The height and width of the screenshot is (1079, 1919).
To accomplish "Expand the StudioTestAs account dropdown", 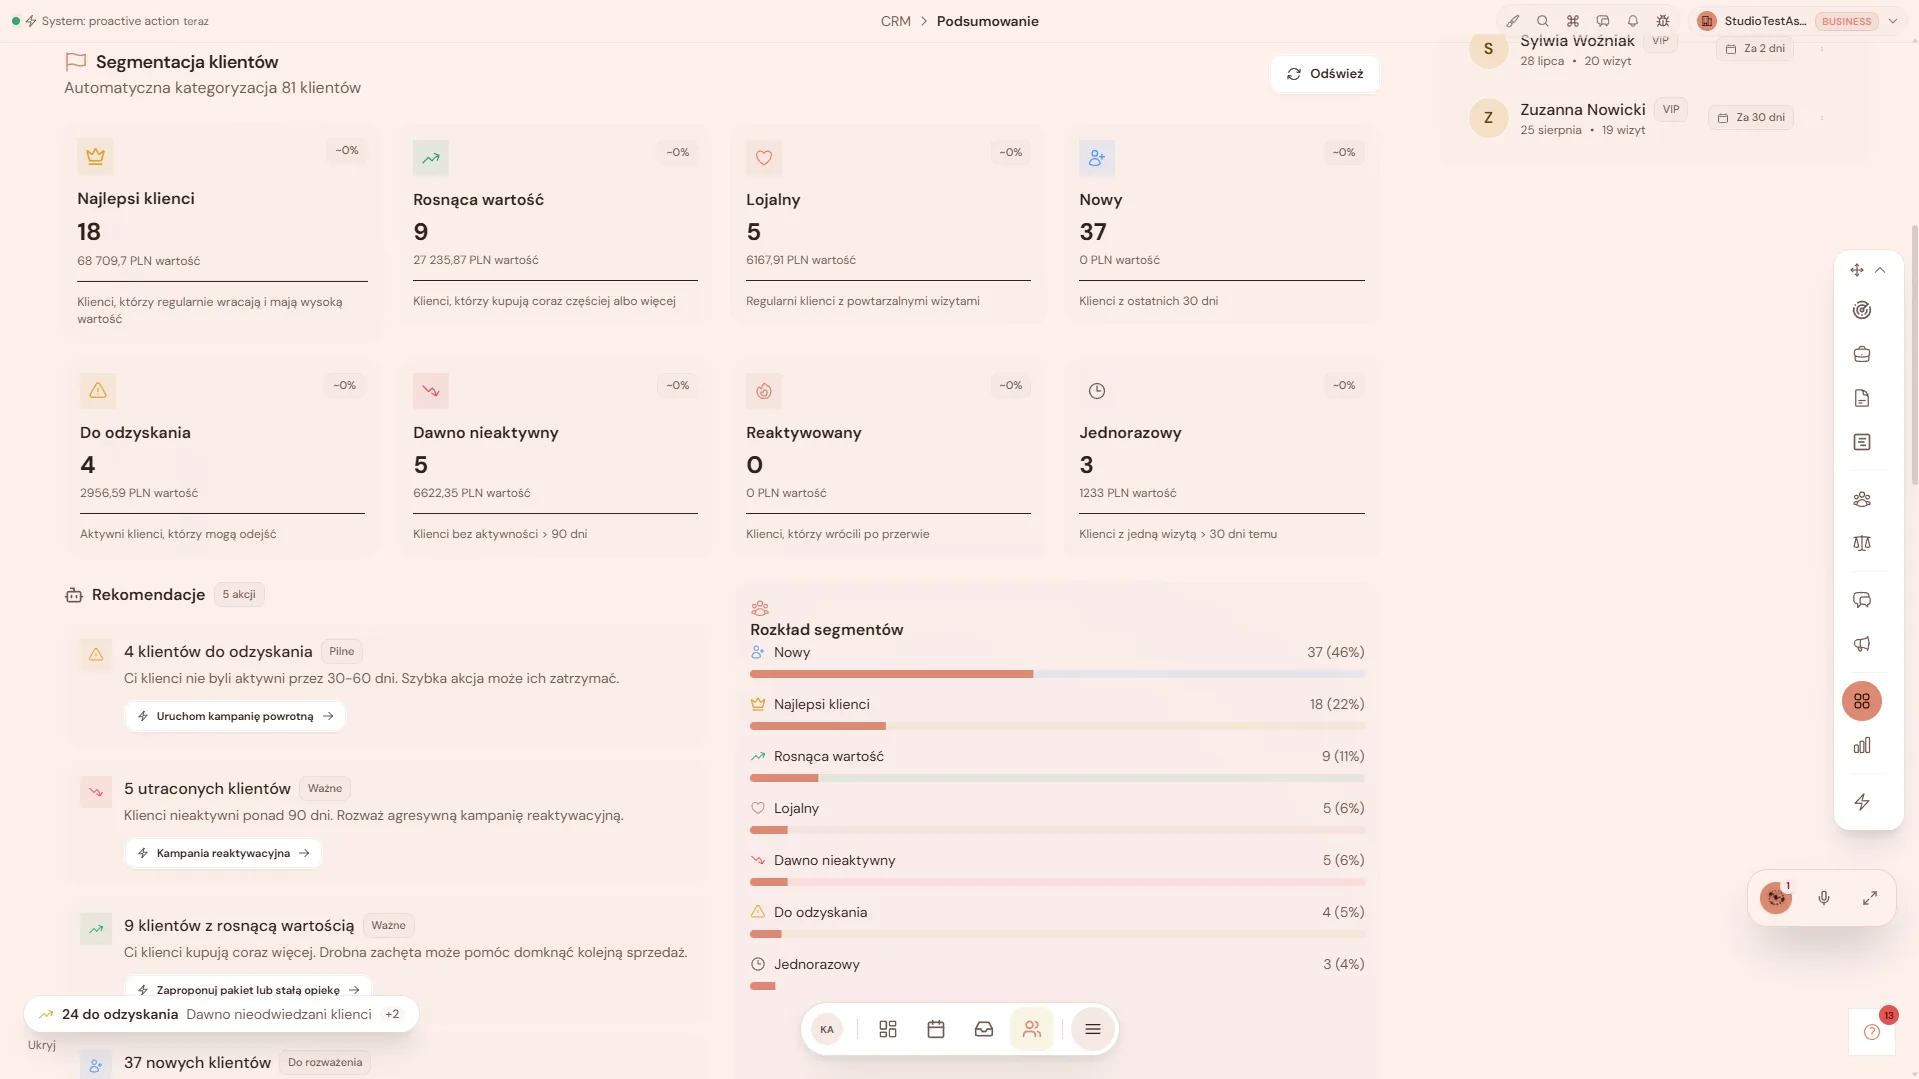I will click(1893, 21).
